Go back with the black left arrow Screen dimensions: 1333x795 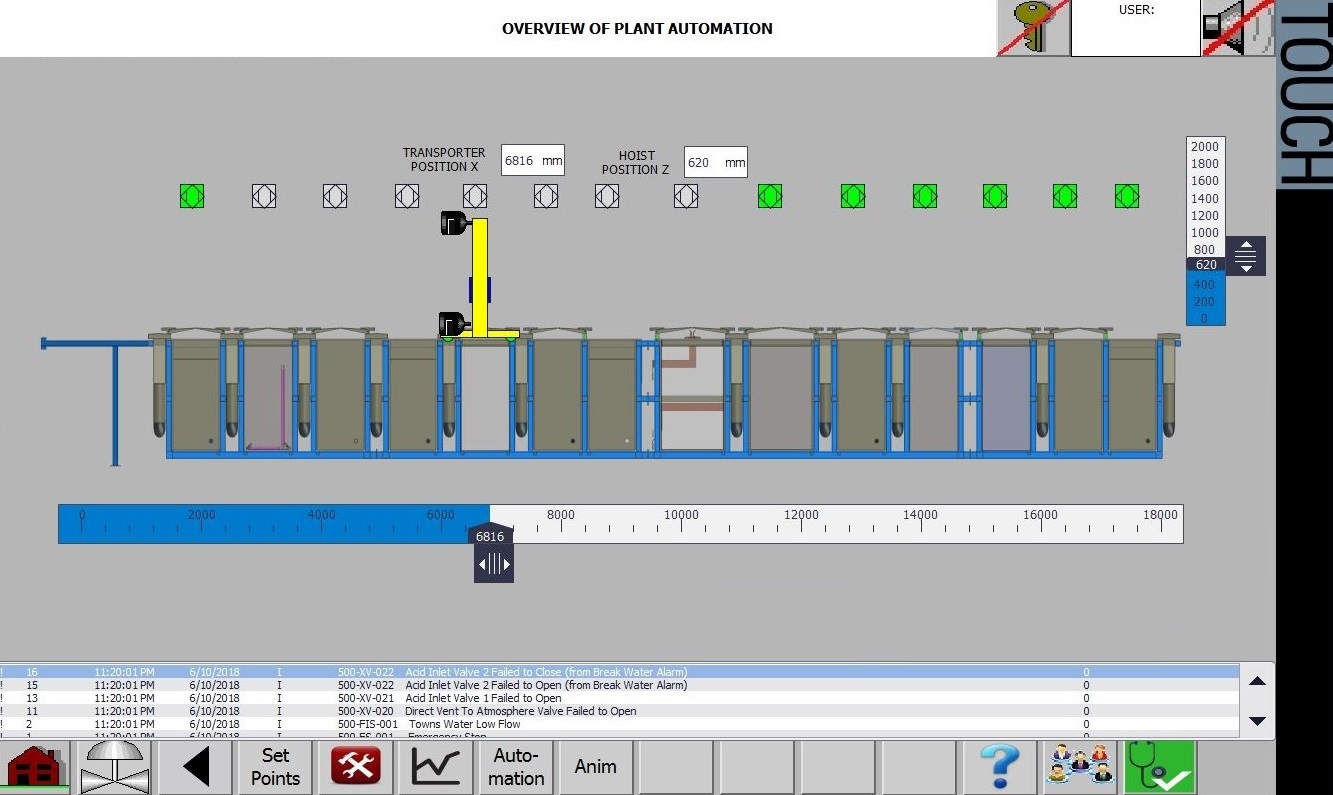[195, 767]
